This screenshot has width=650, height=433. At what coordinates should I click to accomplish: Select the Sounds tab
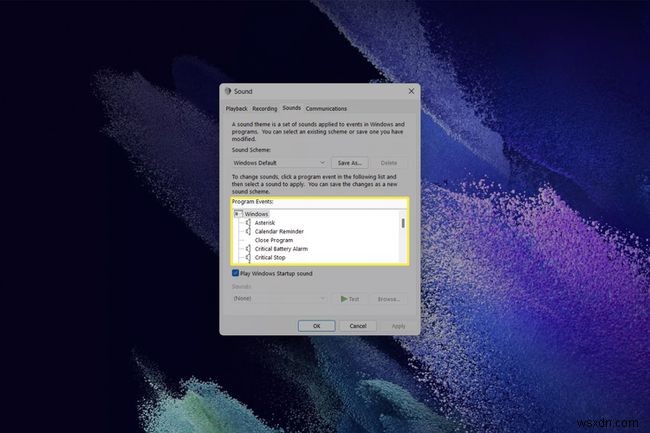tap(291, 108)
